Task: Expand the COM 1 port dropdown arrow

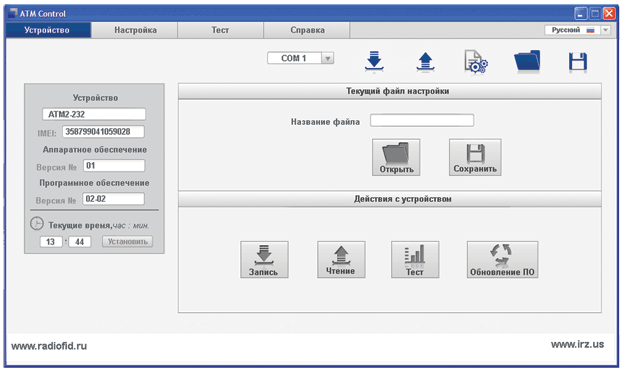Action: (x=327, y=59)
